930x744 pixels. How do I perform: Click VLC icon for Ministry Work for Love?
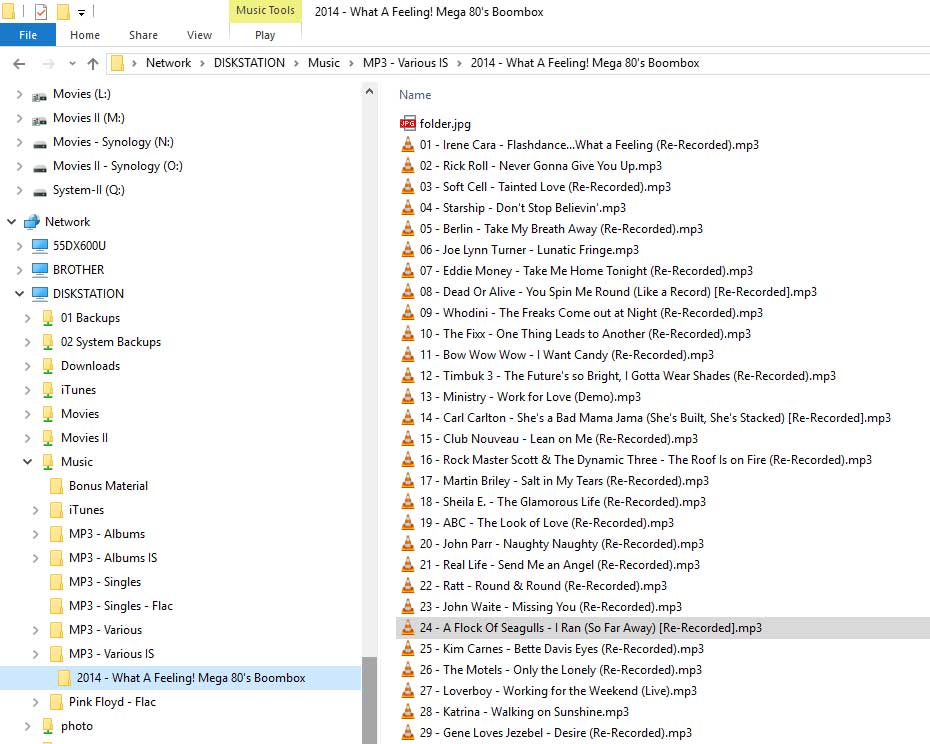[x=407, y=396]
